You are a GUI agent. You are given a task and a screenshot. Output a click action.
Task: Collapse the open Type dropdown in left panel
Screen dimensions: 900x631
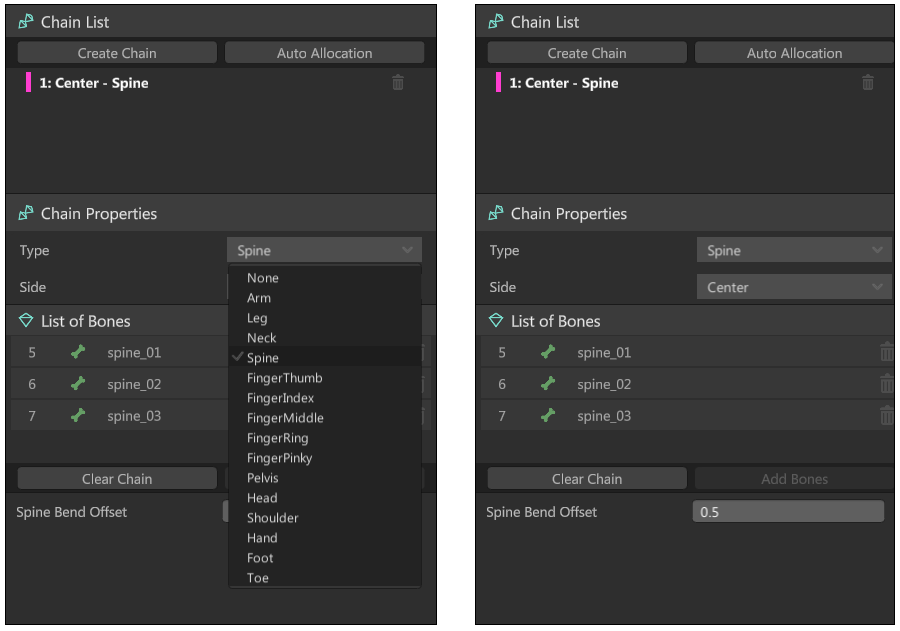[x=324, y=251]
